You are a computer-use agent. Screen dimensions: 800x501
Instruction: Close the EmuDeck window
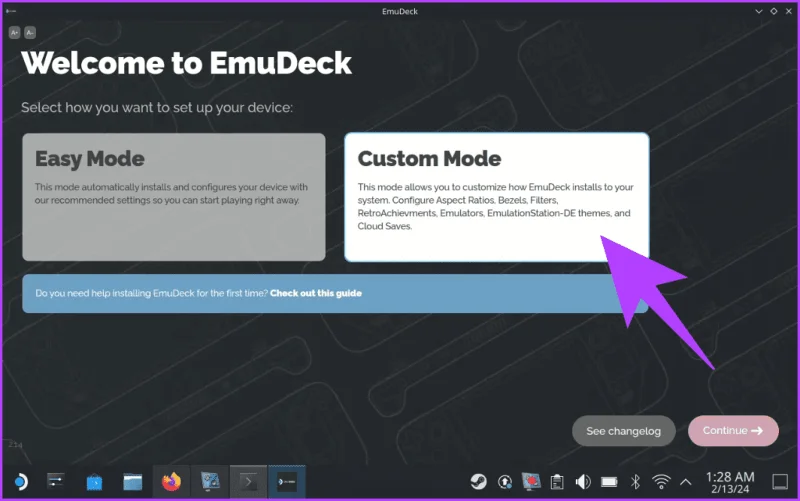coord(789,11)
